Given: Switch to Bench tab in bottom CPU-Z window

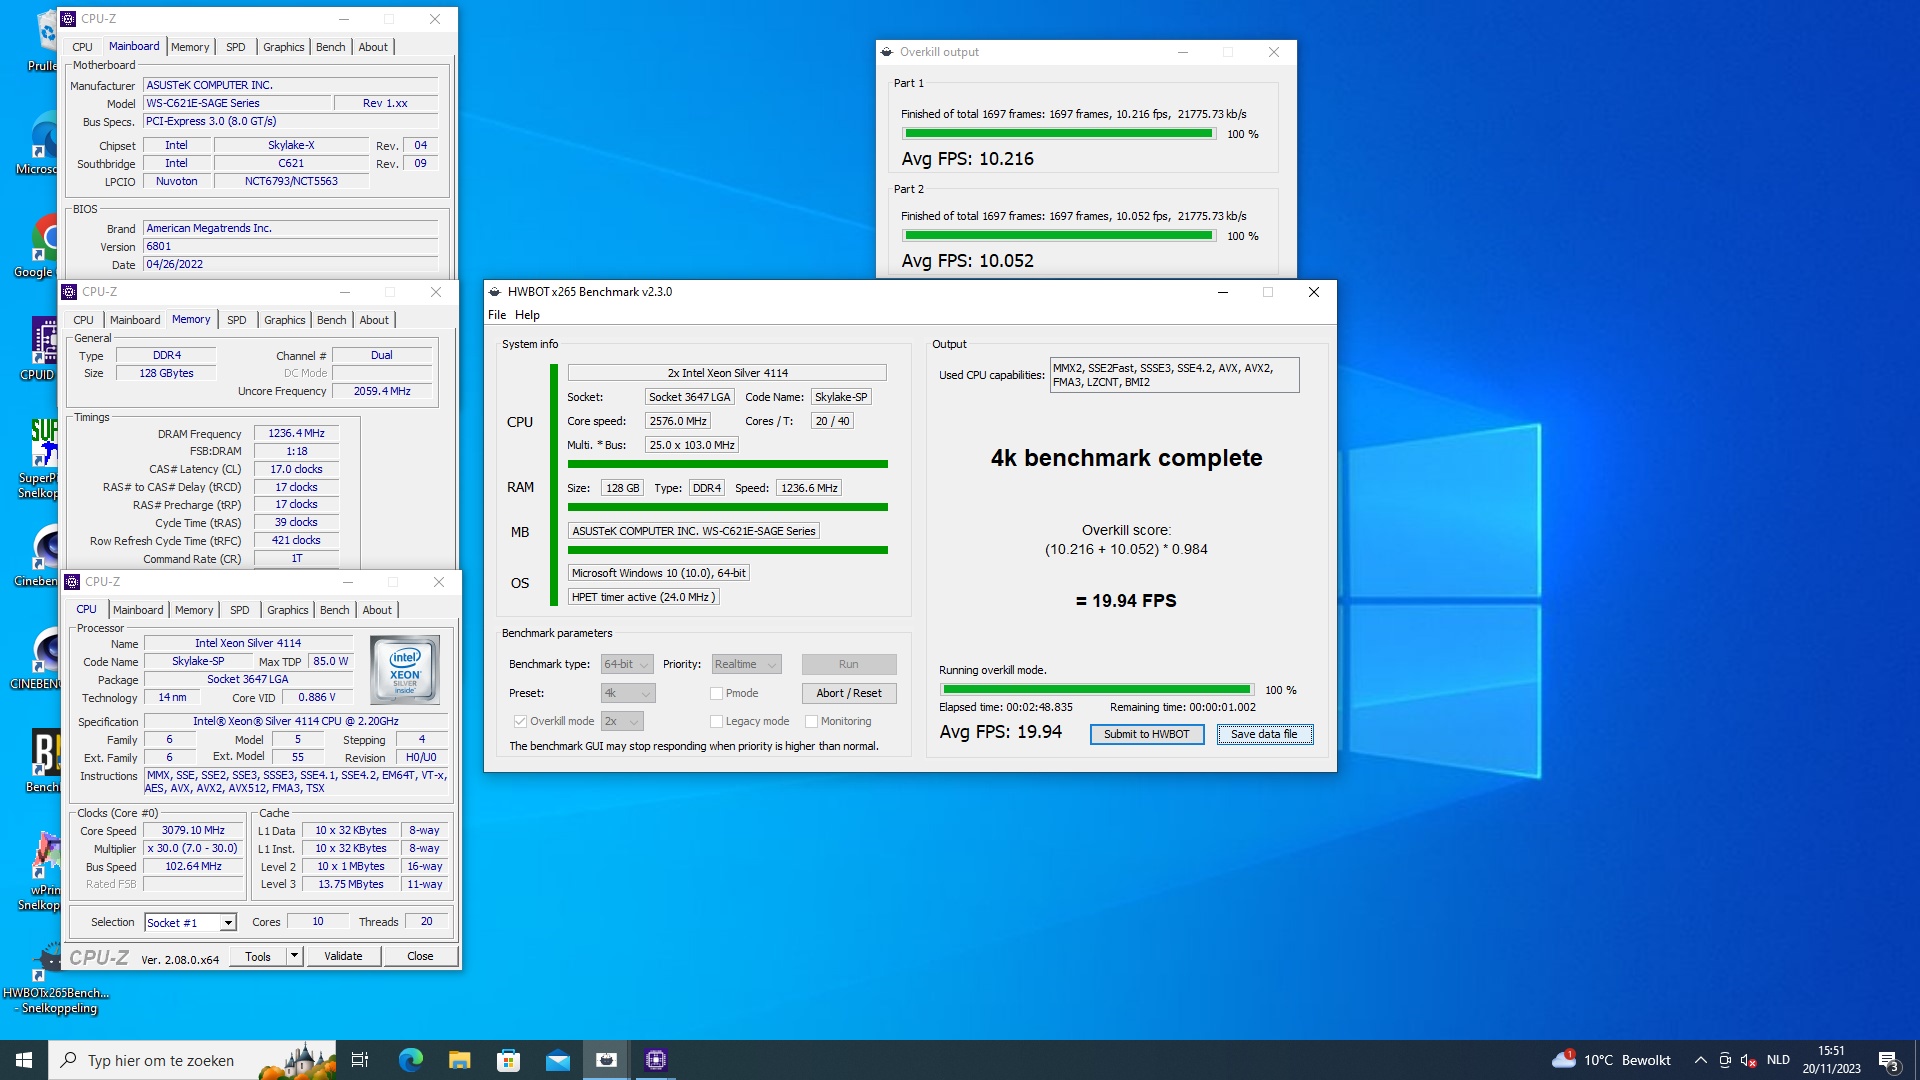Looking at the screenshot, I should click(x=335, y=610).
